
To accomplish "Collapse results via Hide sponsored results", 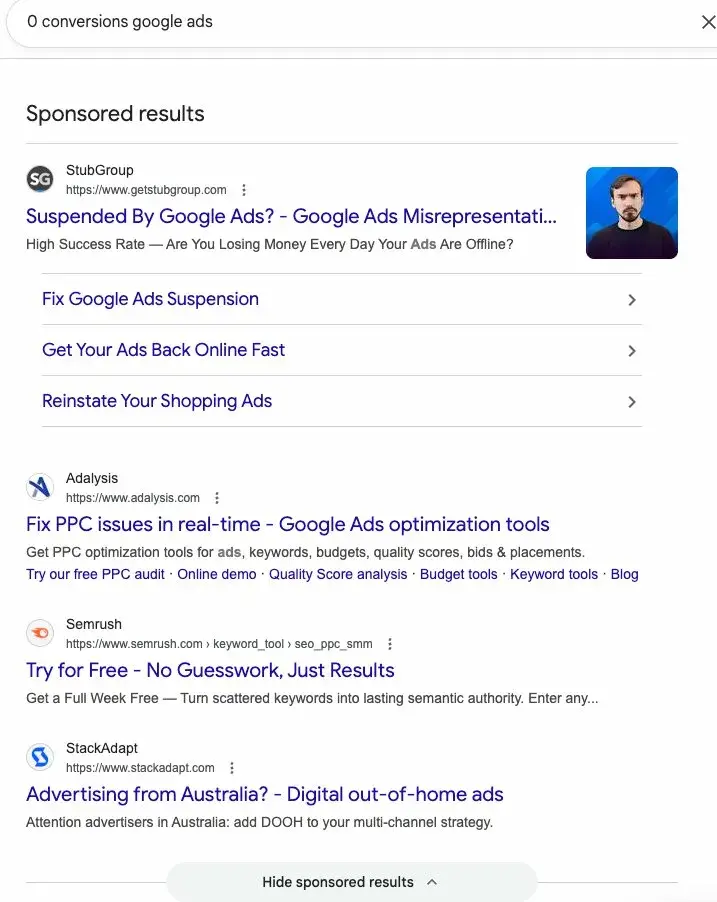I will (x=350, y=881).
